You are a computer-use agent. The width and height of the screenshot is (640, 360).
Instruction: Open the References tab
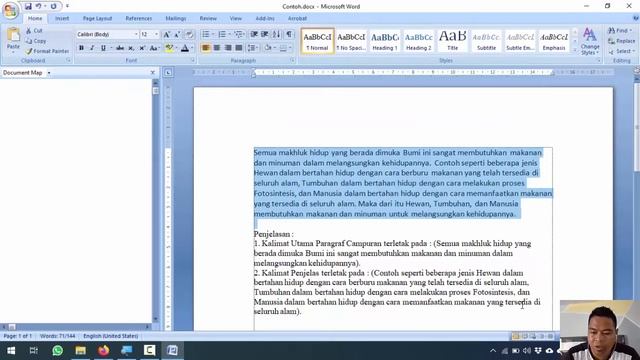(139, 18)
